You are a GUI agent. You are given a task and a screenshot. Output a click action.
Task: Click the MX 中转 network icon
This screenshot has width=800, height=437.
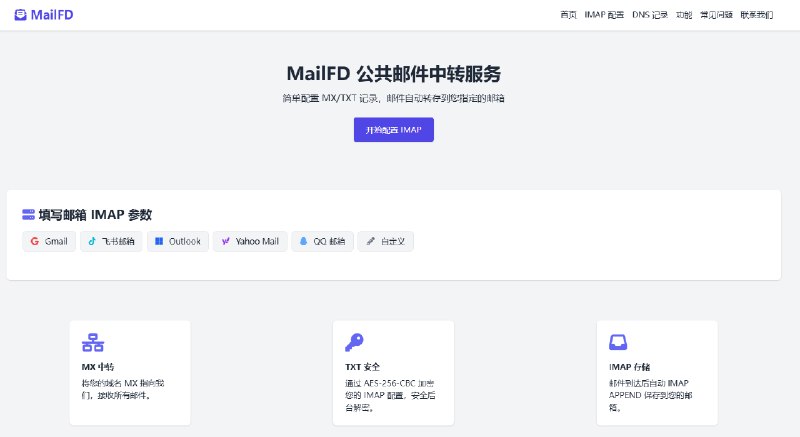coord(93,343)
